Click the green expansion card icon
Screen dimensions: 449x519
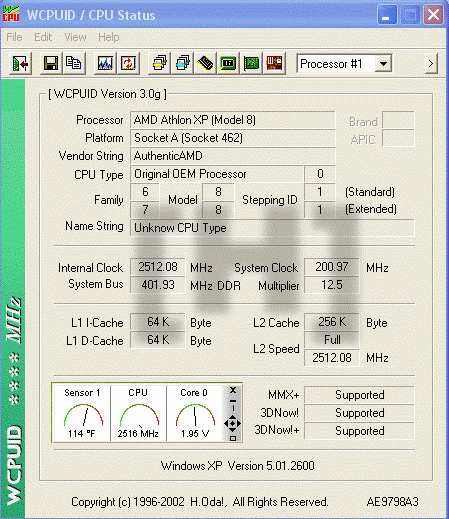point(251,63)
